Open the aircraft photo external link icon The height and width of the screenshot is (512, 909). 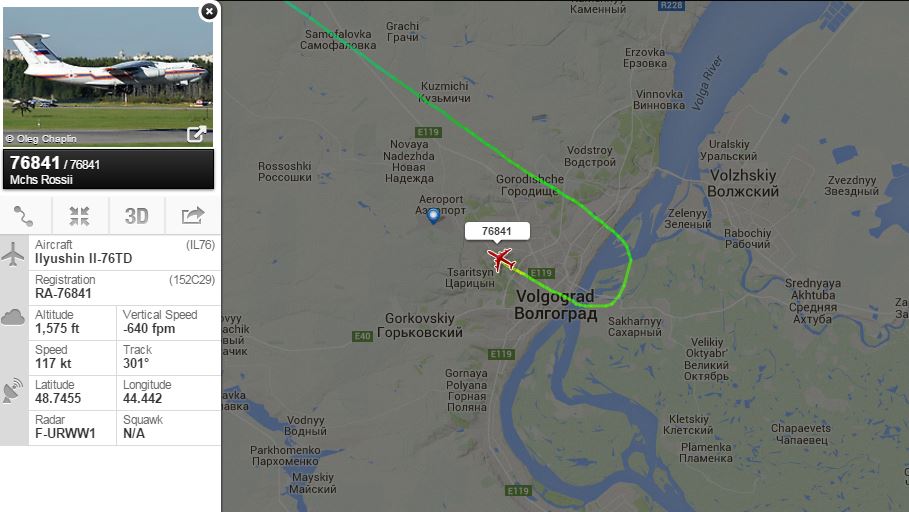197,135
